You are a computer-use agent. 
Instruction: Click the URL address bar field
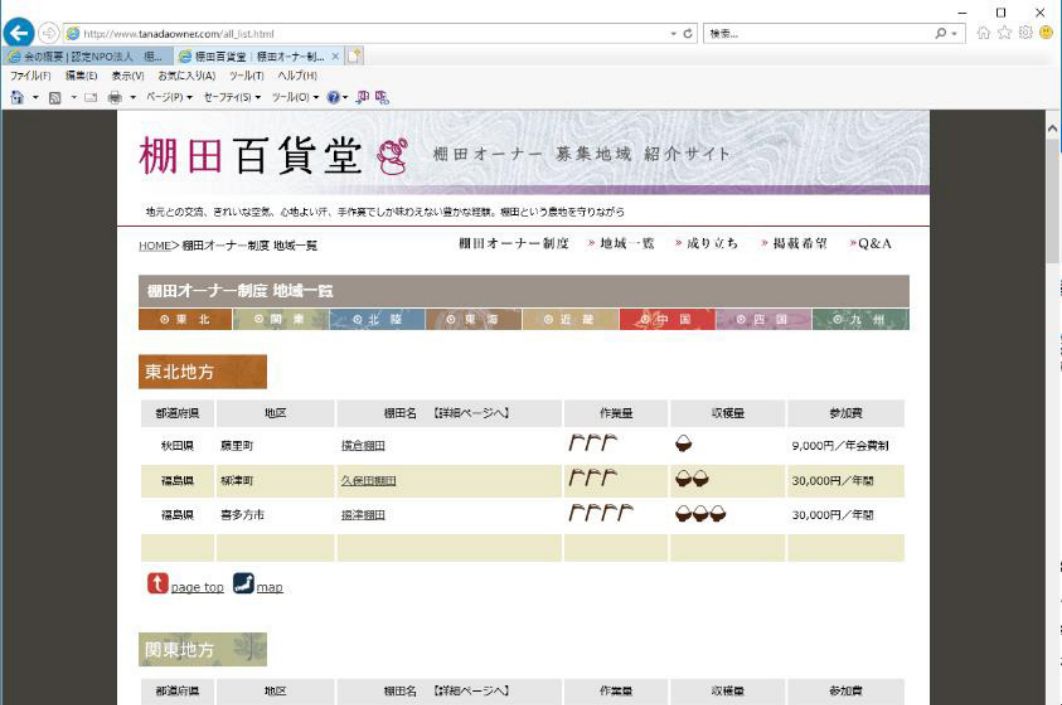368,33
